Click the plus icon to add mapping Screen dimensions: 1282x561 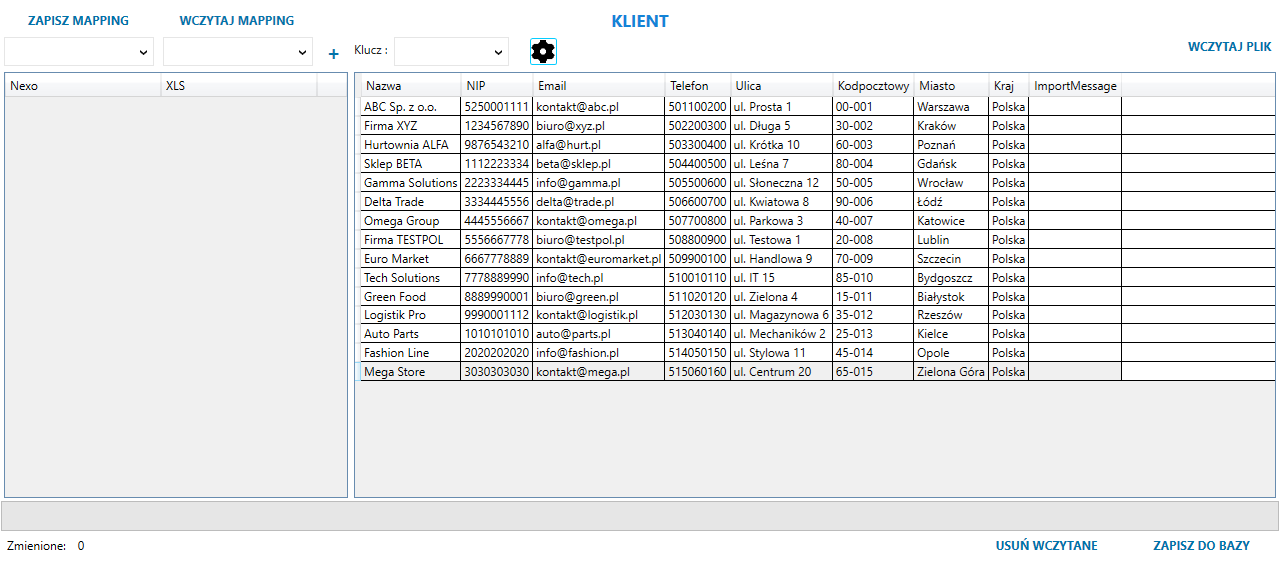point(334,54)
